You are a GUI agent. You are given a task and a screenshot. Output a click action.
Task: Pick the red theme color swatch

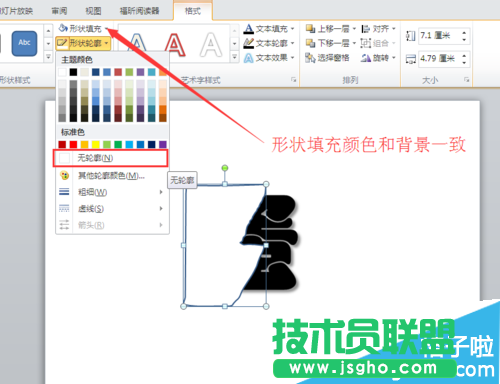click(x=118, y=72)
